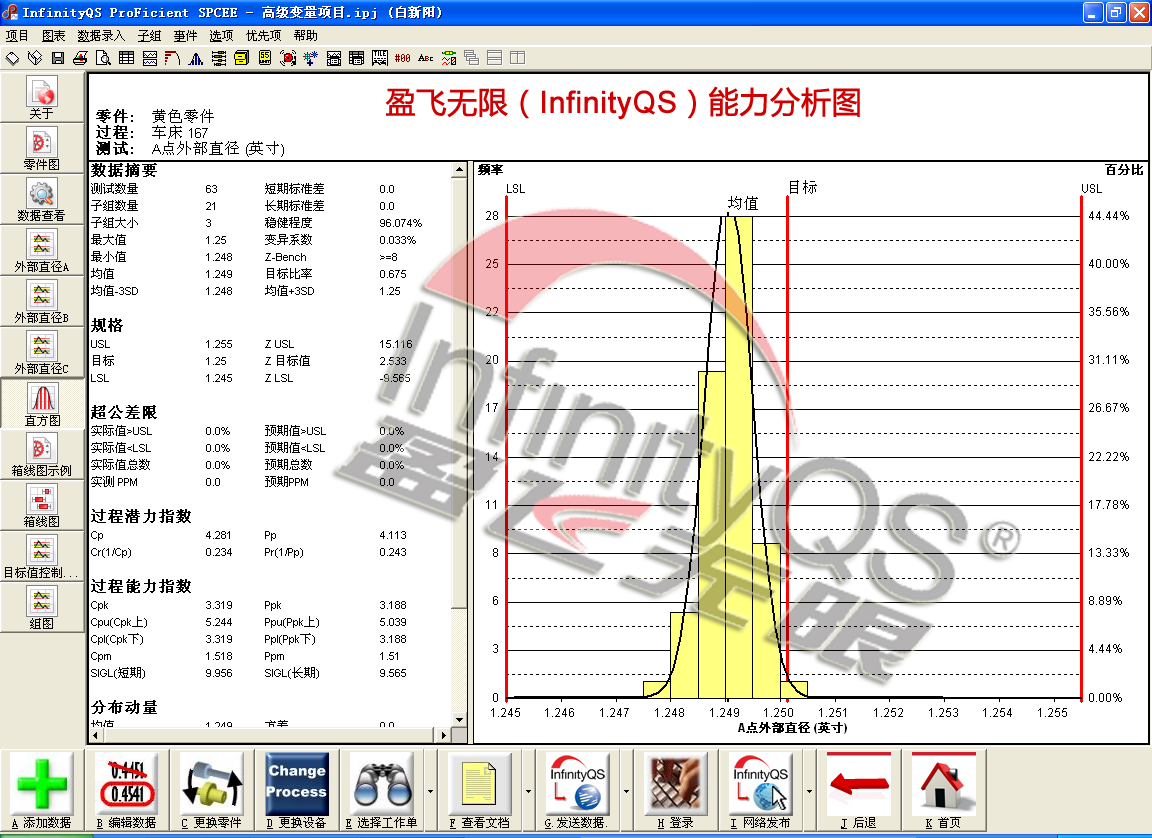
Task: Open the 零件图 sidebar button
Action: [x=42, y=148]
